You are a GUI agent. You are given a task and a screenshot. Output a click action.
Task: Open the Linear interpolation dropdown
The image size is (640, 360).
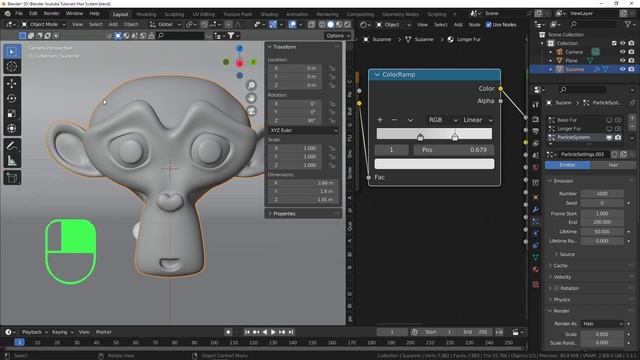478,120
